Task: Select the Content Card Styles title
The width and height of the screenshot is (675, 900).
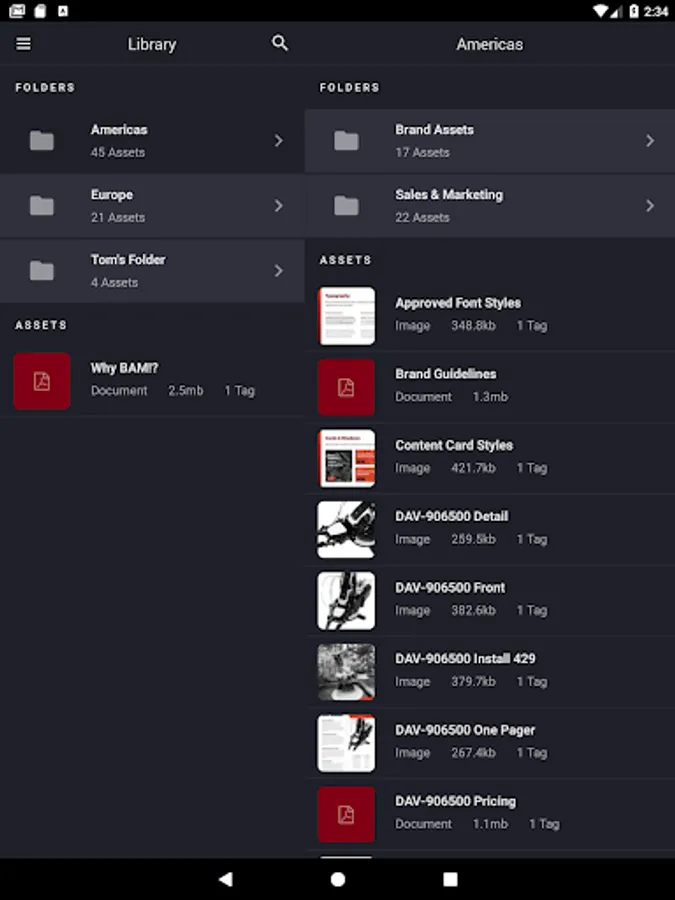Action: pos(454,445)
